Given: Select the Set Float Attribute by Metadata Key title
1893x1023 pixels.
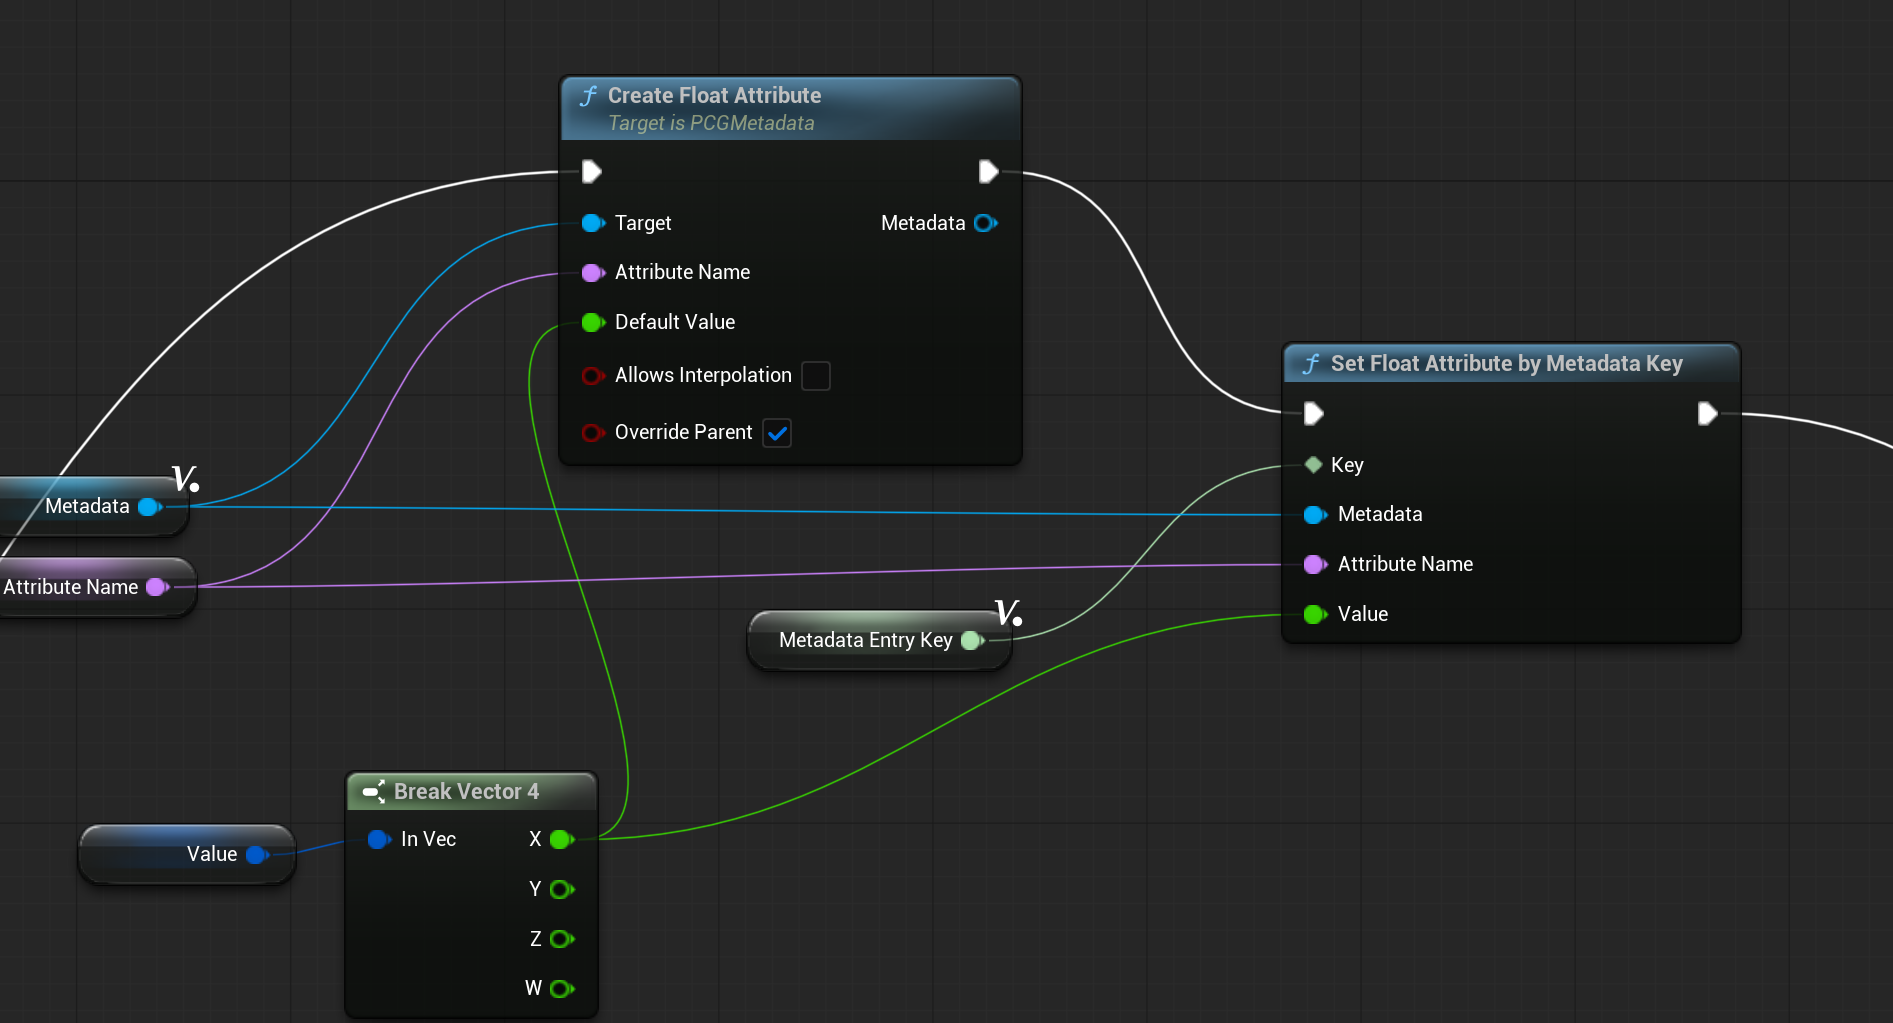Looking at the screenshot, I should pos(1506,364).
